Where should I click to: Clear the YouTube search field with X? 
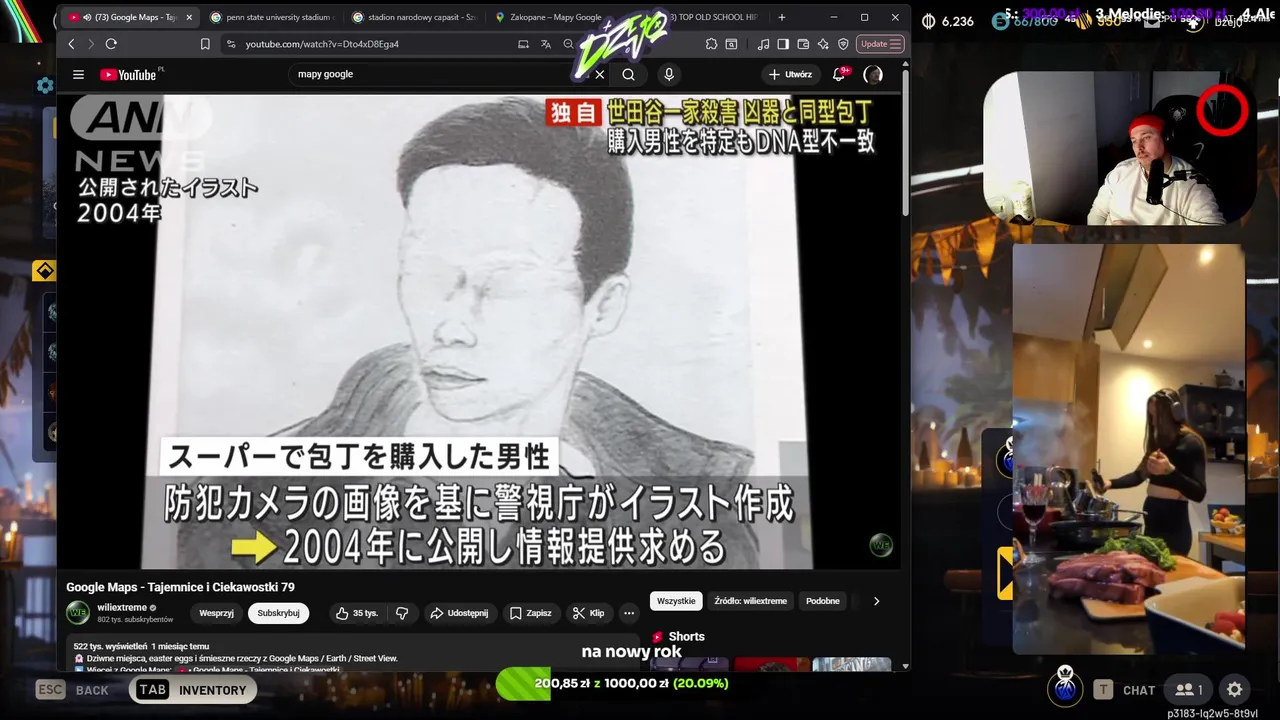coord(599,74)
